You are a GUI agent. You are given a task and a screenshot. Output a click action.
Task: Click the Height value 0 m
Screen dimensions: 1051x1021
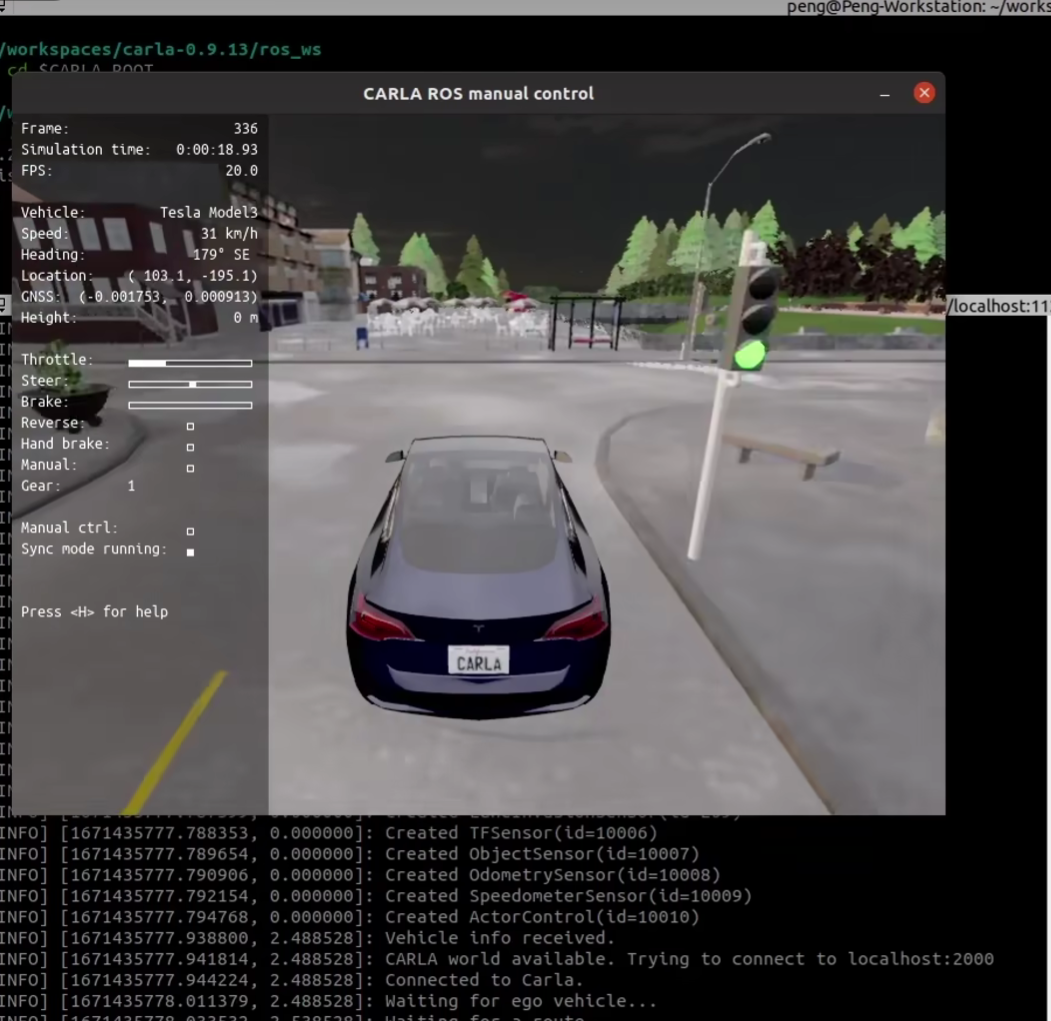(245, 318)
